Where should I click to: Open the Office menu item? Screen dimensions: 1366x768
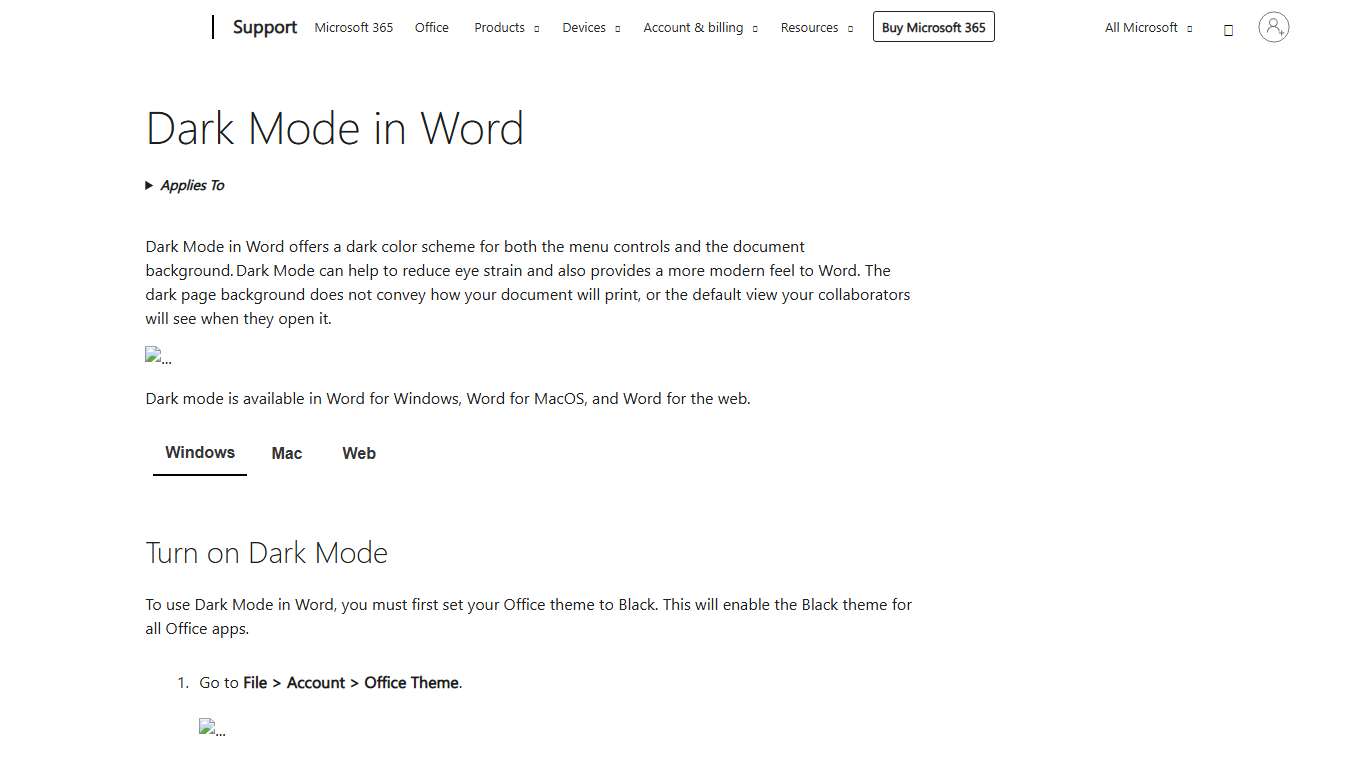click(431, 27)
